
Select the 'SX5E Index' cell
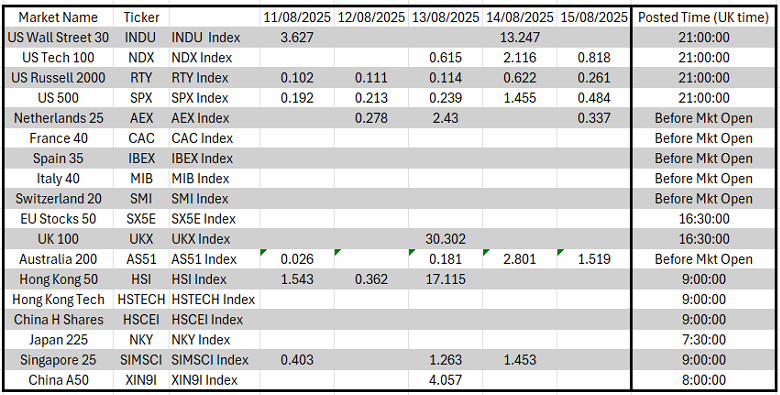tap(214, 219)
